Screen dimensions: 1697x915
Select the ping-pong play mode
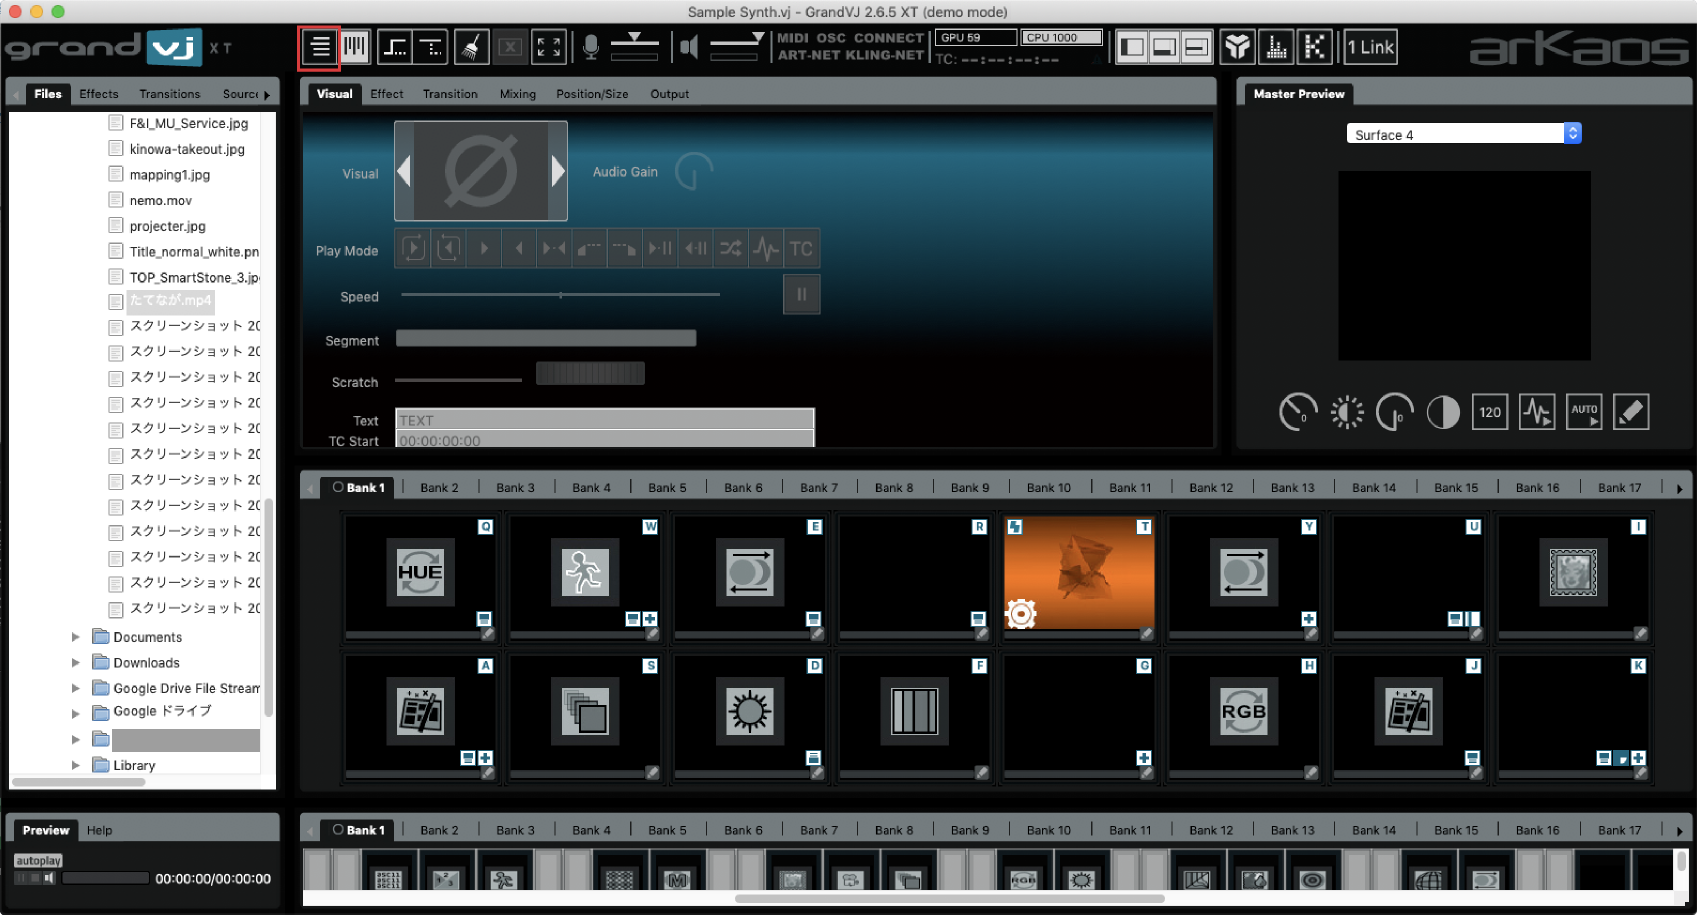[x=554, y=249]
